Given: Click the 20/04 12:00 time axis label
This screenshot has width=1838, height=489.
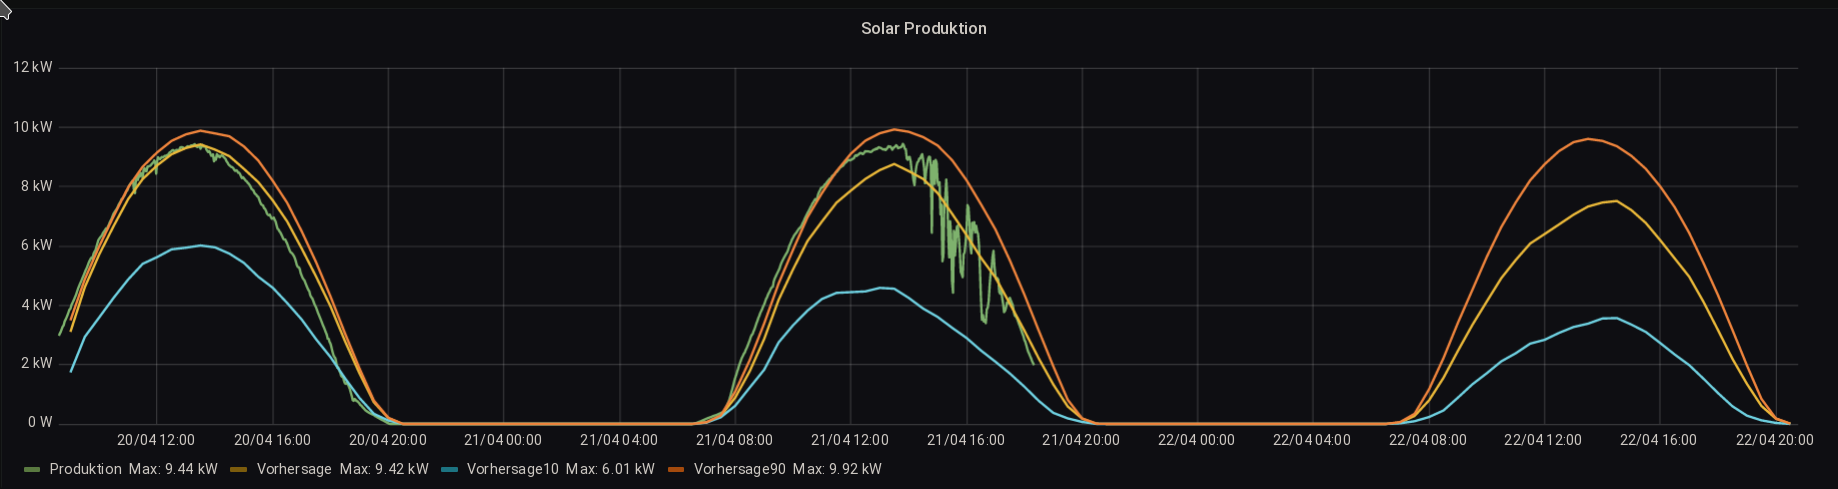Looking at the screenshot, I should click(x=156, y=440).
